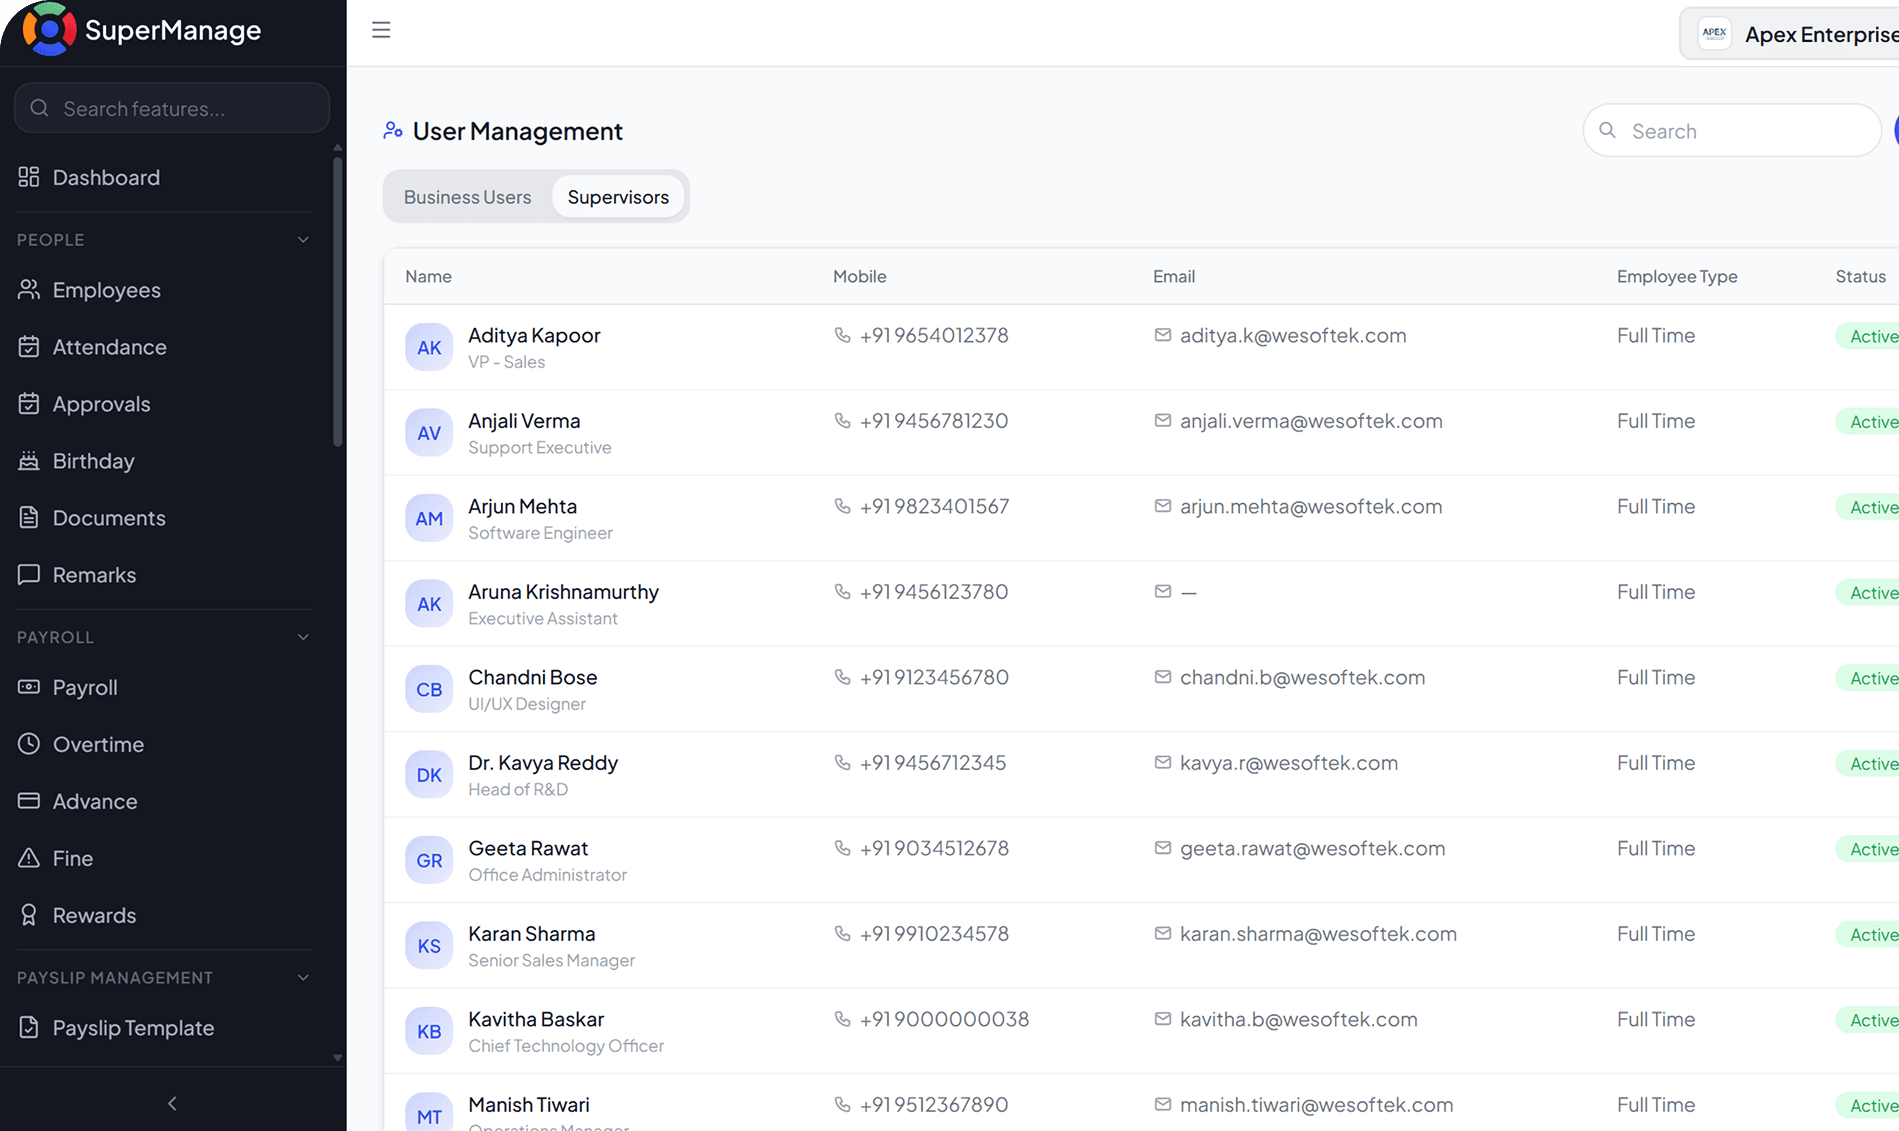Viewport: 1899px width, 1131px height.
Task: Click email kavya.r@wesoftek.com
Action: tap(1289, 763)
